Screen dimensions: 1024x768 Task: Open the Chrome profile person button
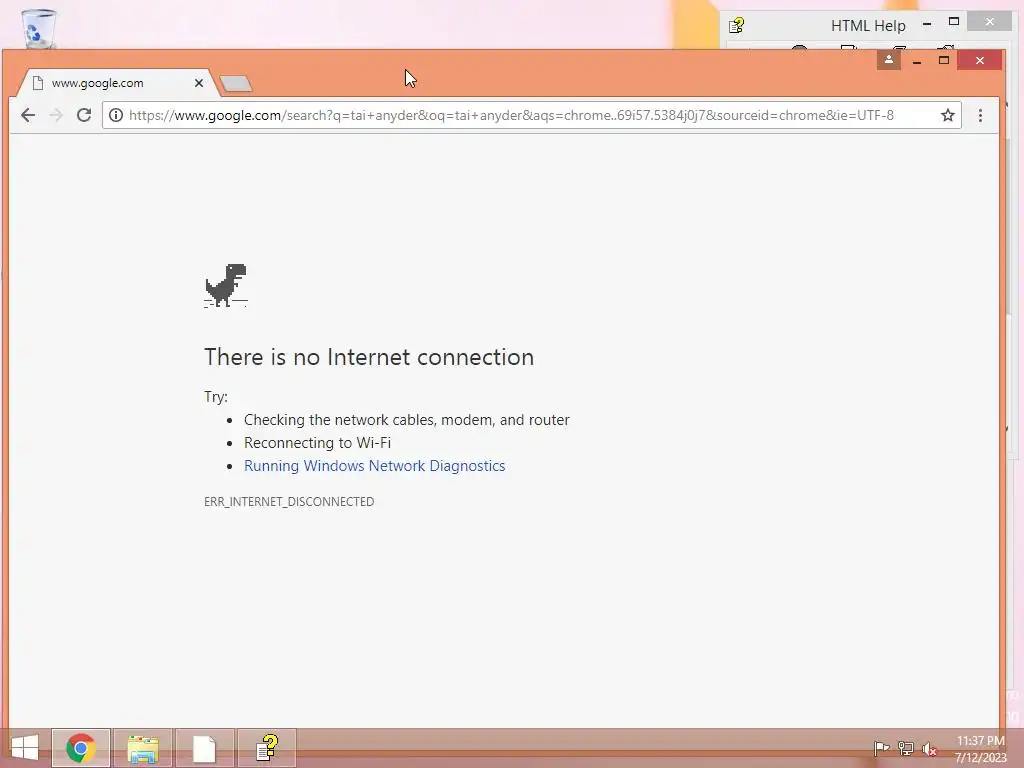click(889, 60)
